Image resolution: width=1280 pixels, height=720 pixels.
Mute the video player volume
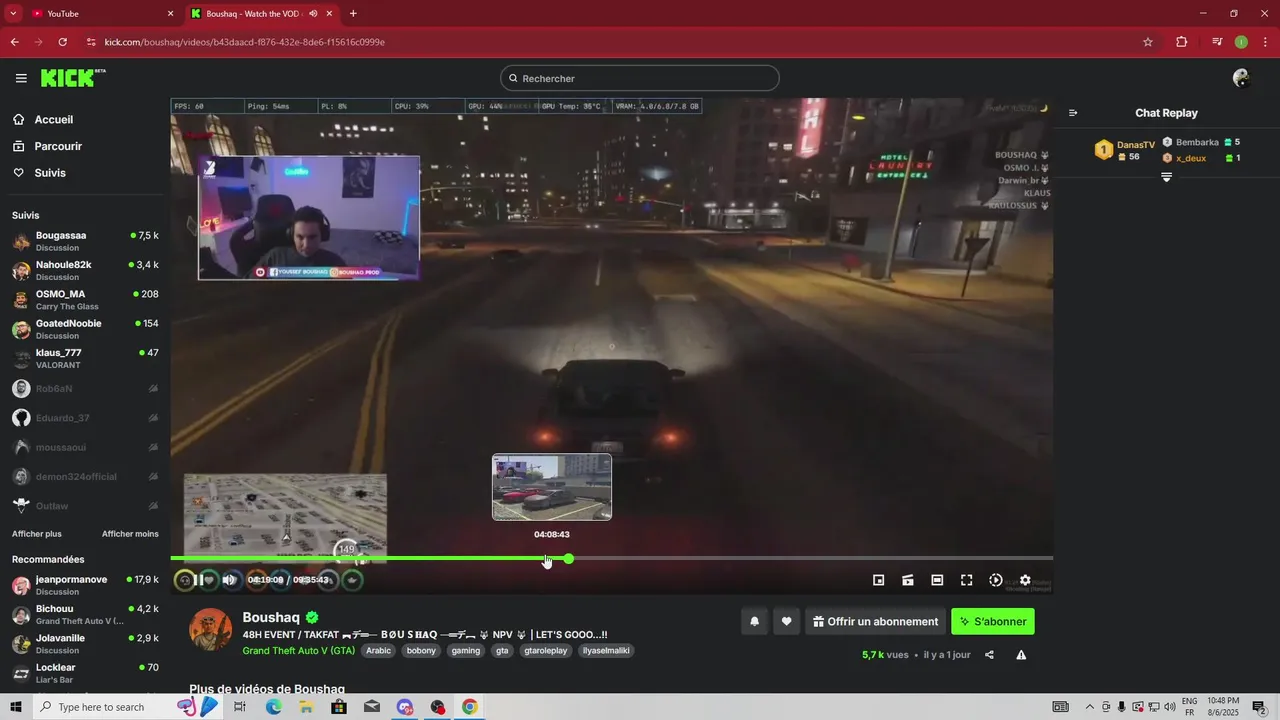(x=229, y=580)
